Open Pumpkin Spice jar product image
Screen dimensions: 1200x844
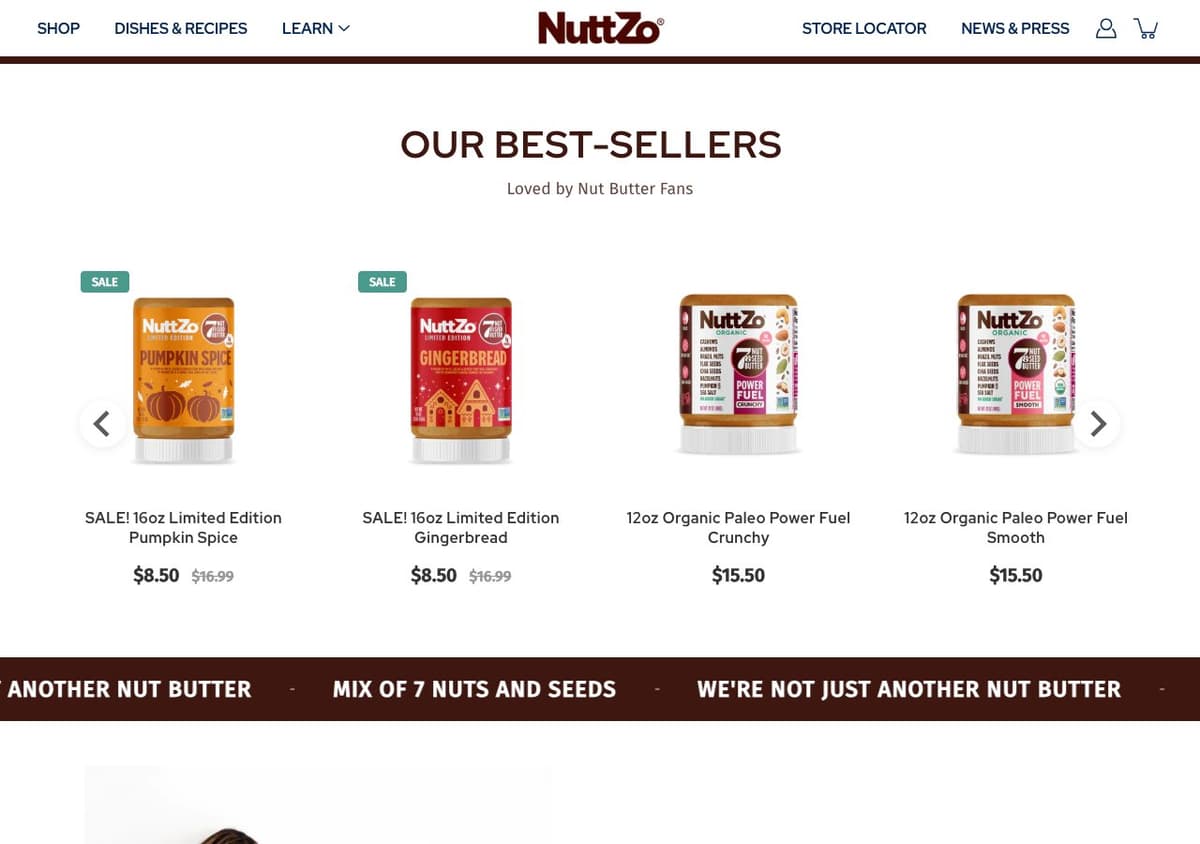[184, 380]
